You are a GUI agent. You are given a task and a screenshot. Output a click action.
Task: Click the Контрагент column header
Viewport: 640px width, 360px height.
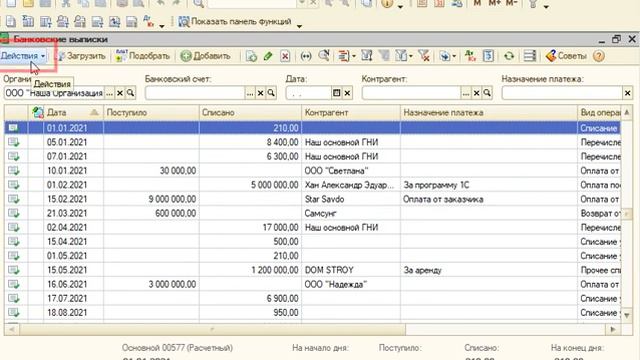point(351,112)
